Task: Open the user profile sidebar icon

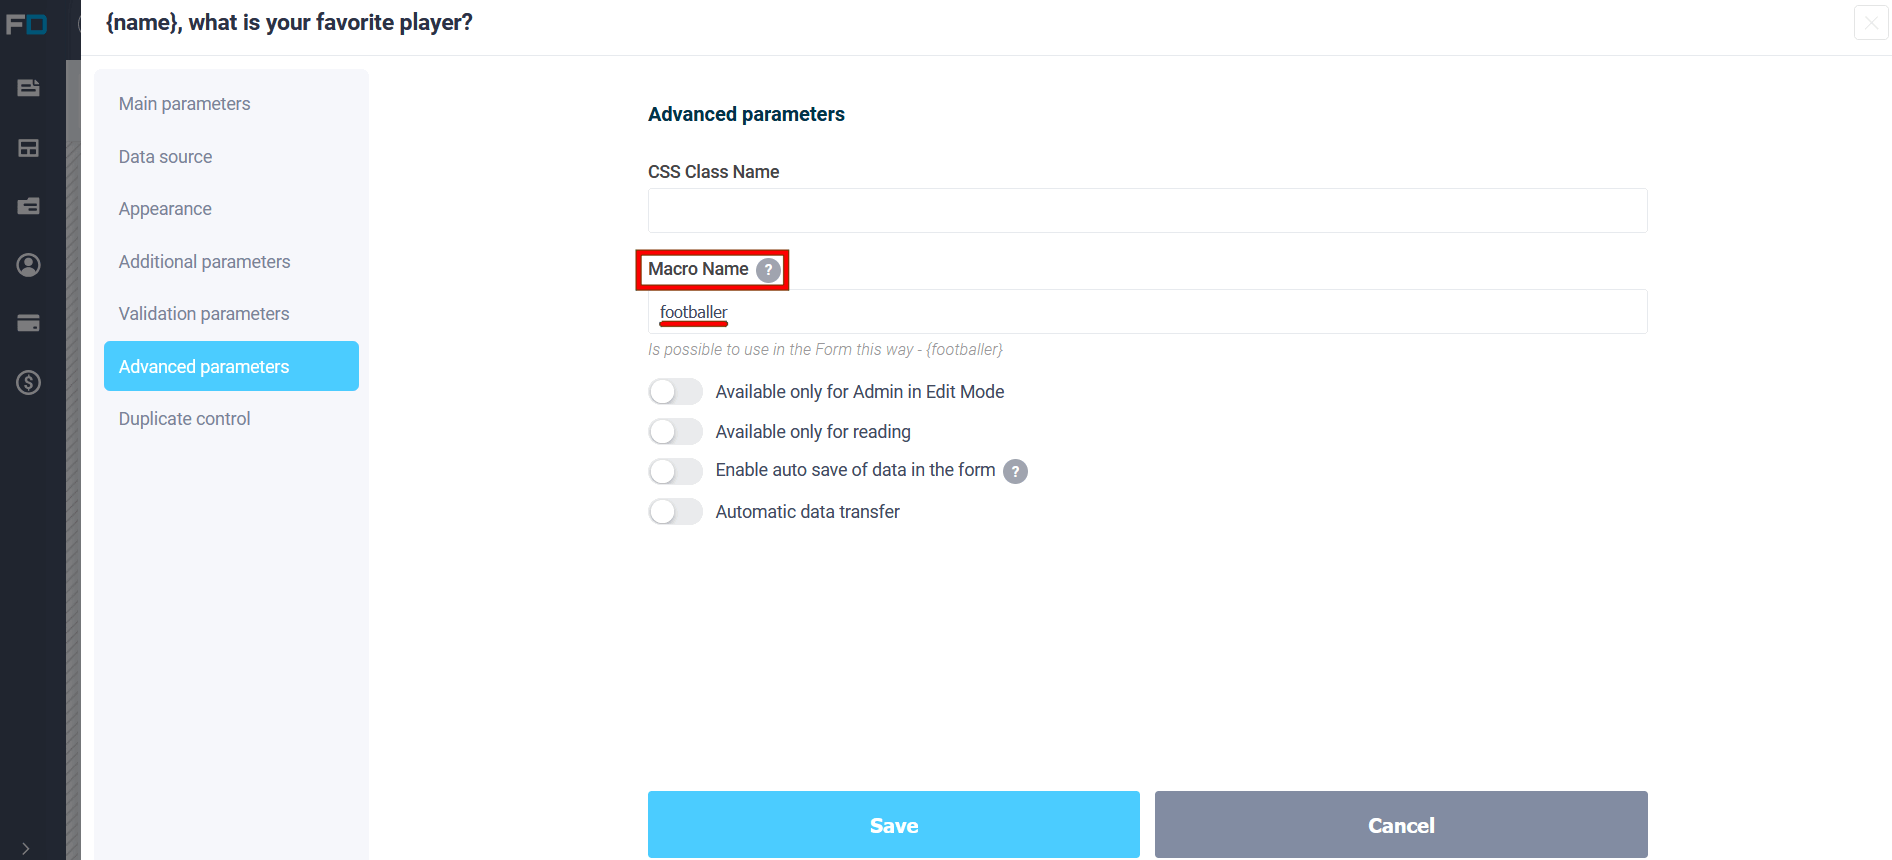Action: pos(29,265)
